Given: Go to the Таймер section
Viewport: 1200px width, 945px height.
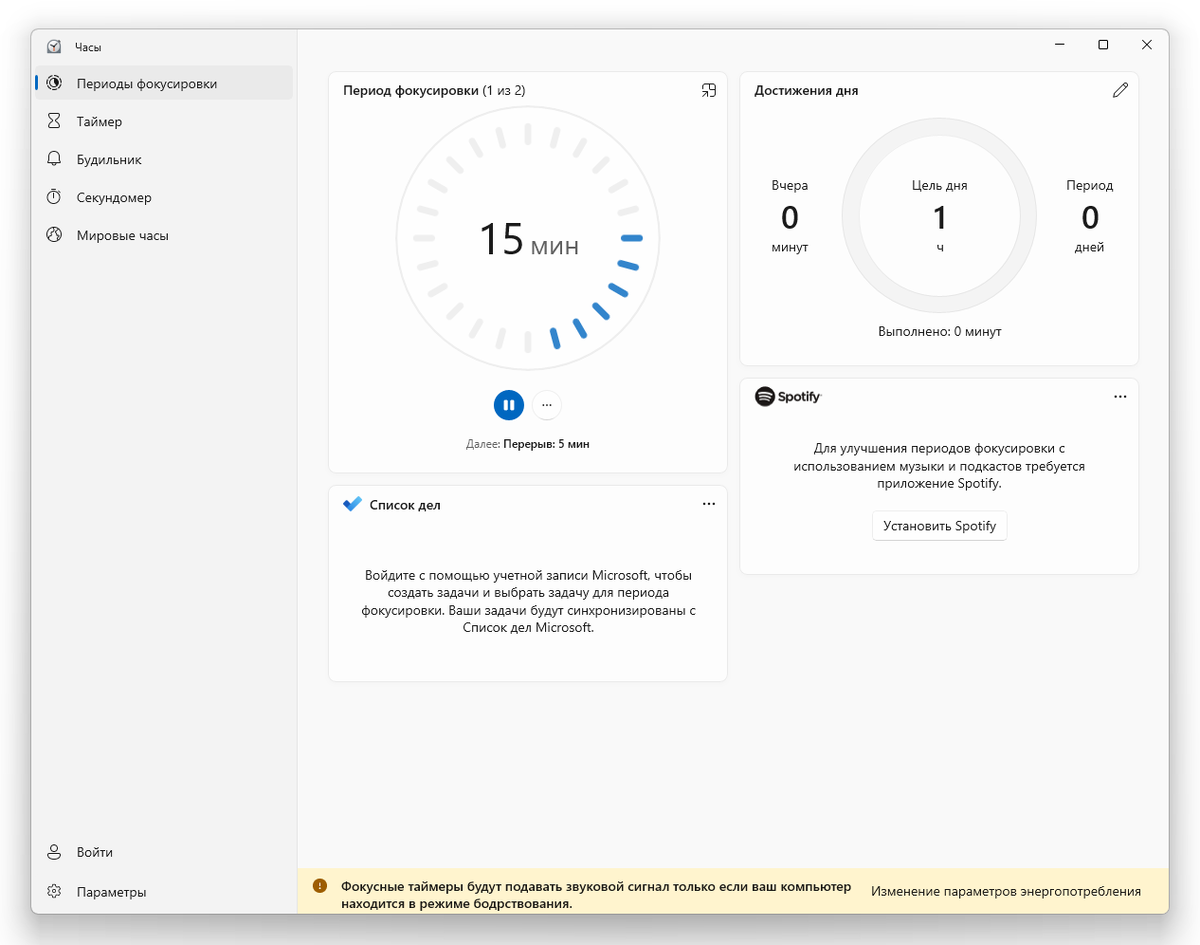Looking at the screenshot, I should (164, 121).
